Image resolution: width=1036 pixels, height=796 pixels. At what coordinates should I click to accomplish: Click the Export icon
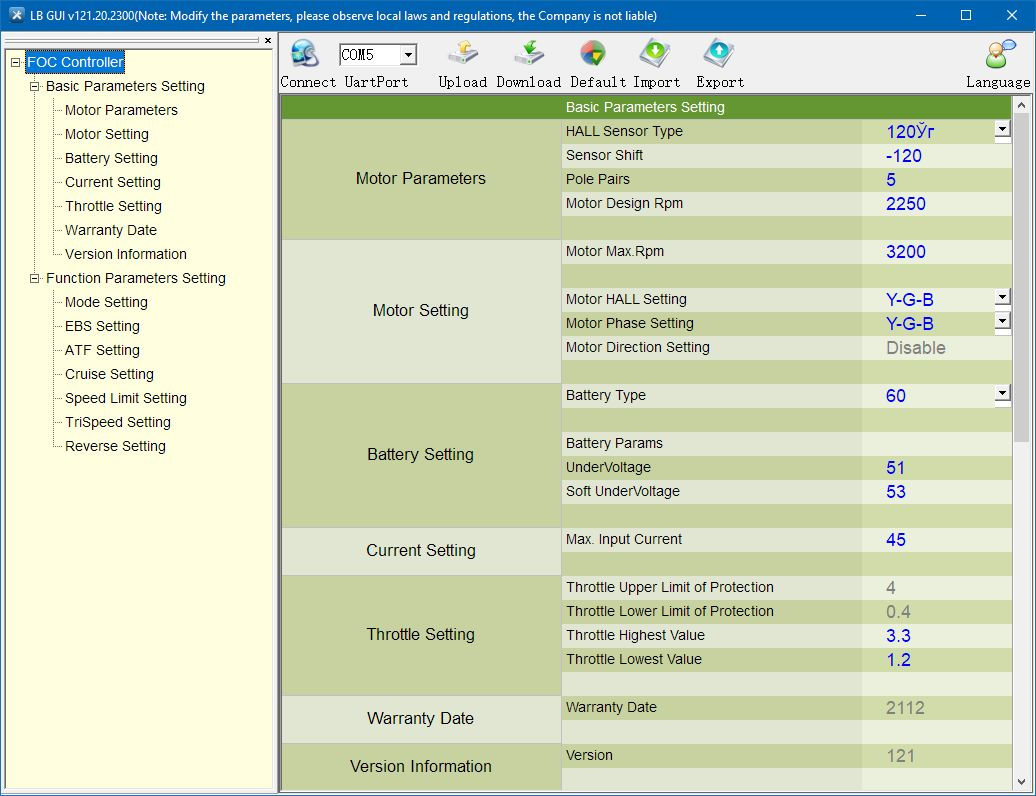719,54
